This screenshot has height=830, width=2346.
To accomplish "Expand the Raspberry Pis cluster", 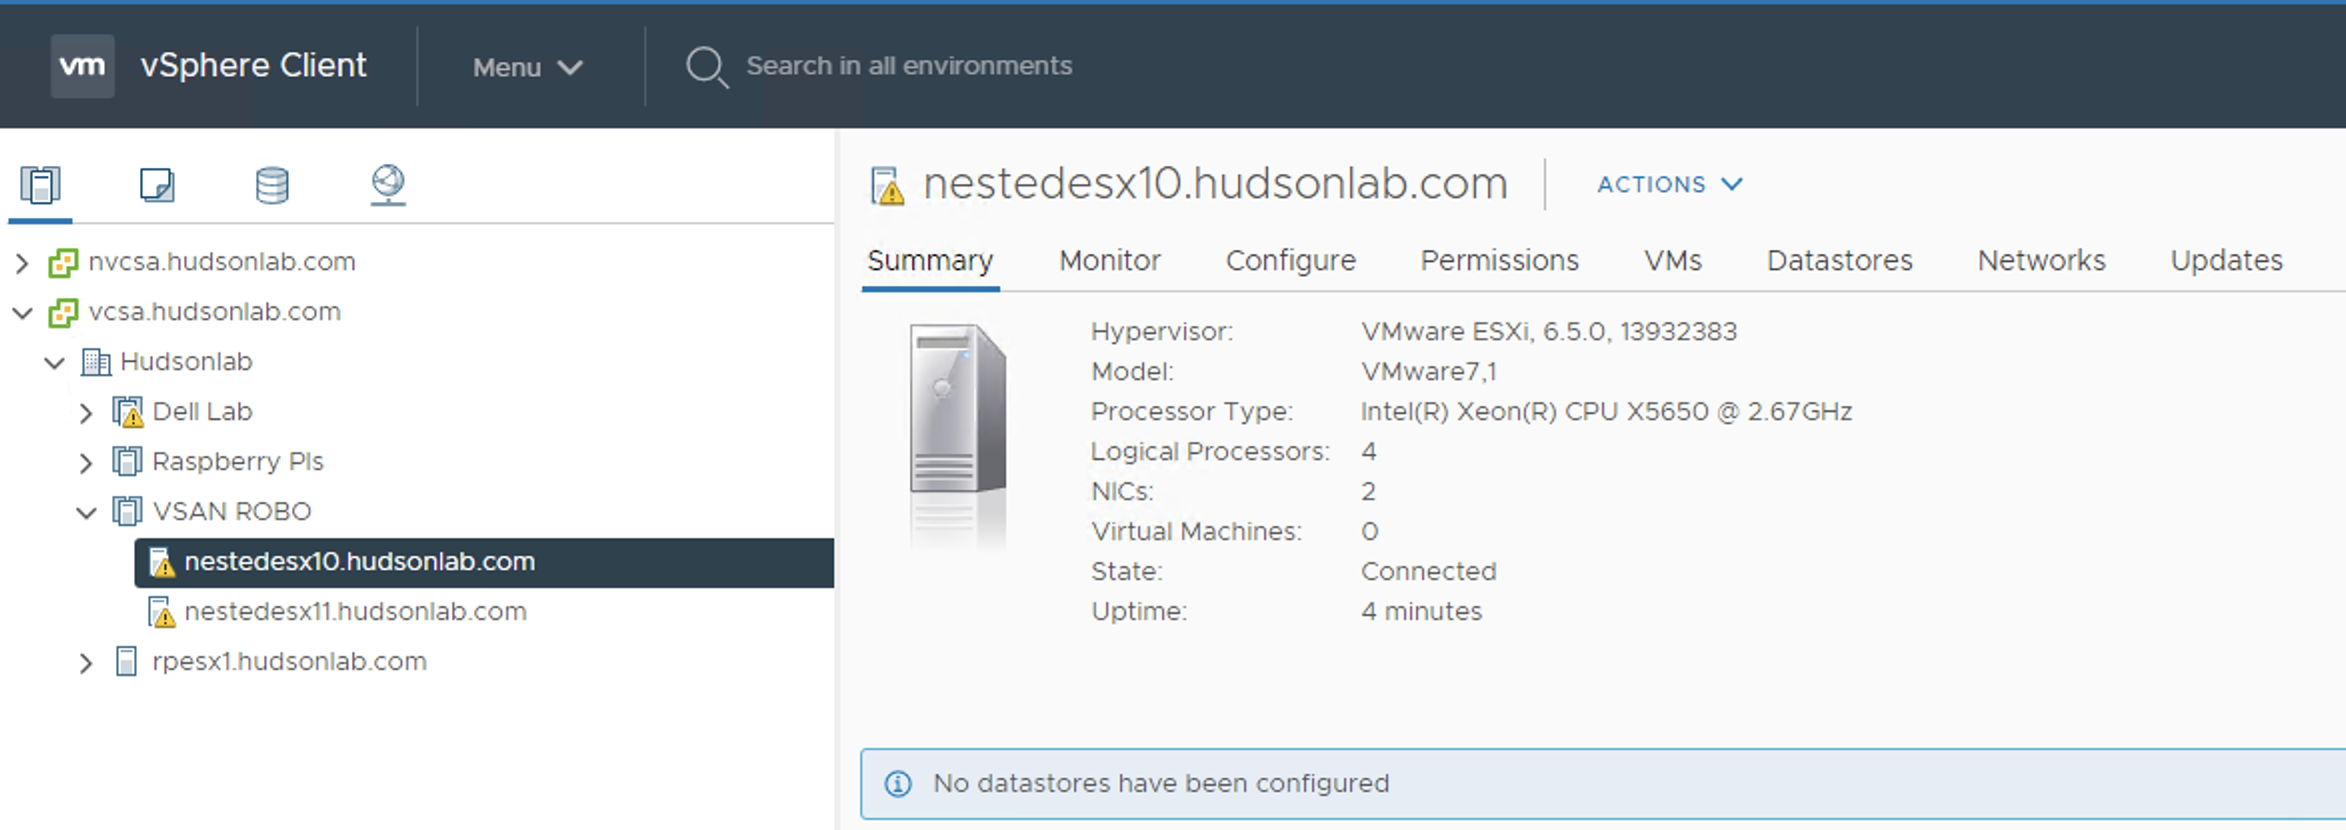I will tap(86, 463).
